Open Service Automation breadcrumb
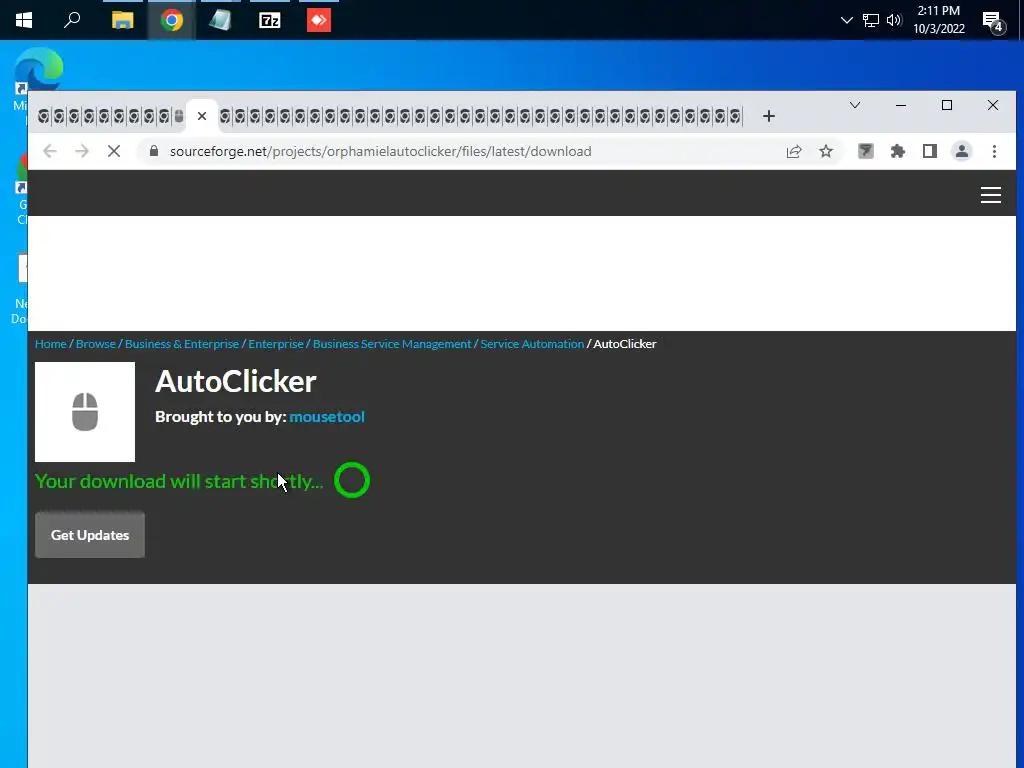1024x768 pixels. 532,344
